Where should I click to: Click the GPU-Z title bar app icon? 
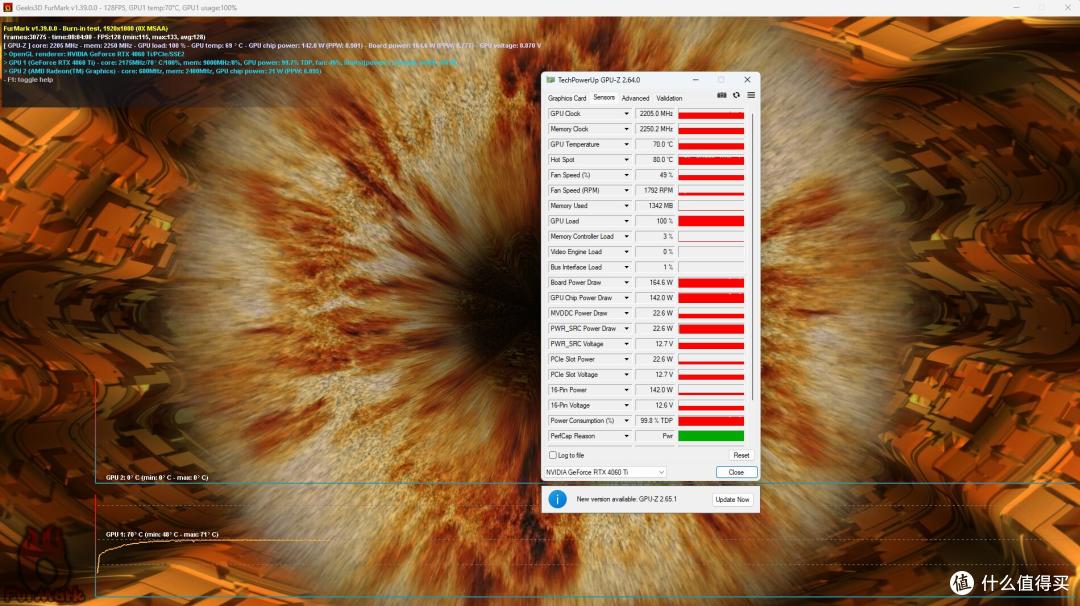coord(550,80)
